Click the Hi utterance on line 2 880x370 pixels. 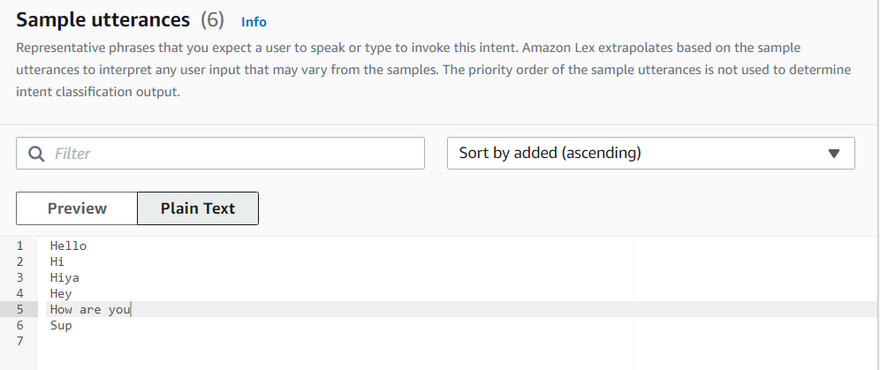tap(57, 262)
